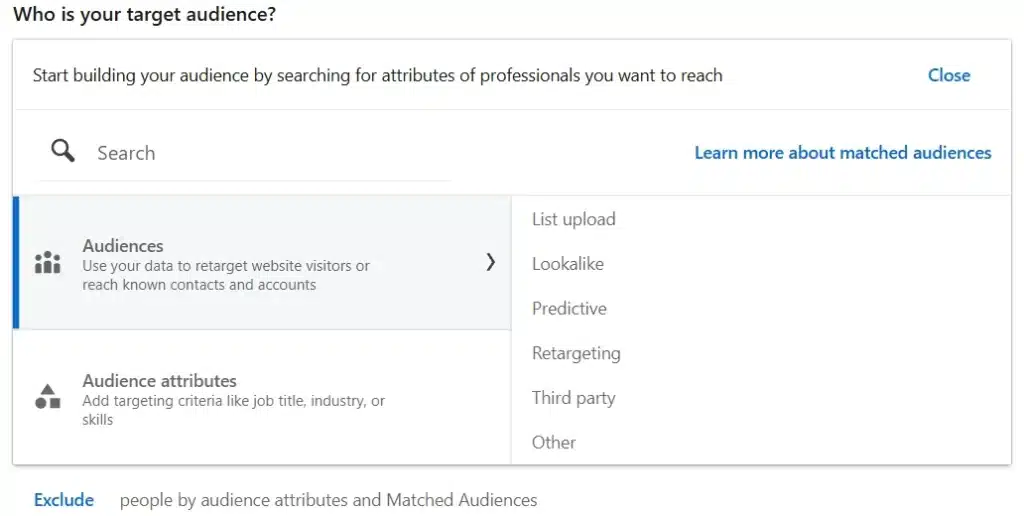Close the audience builder panel

pyautogui.click(x=949, y=75)
